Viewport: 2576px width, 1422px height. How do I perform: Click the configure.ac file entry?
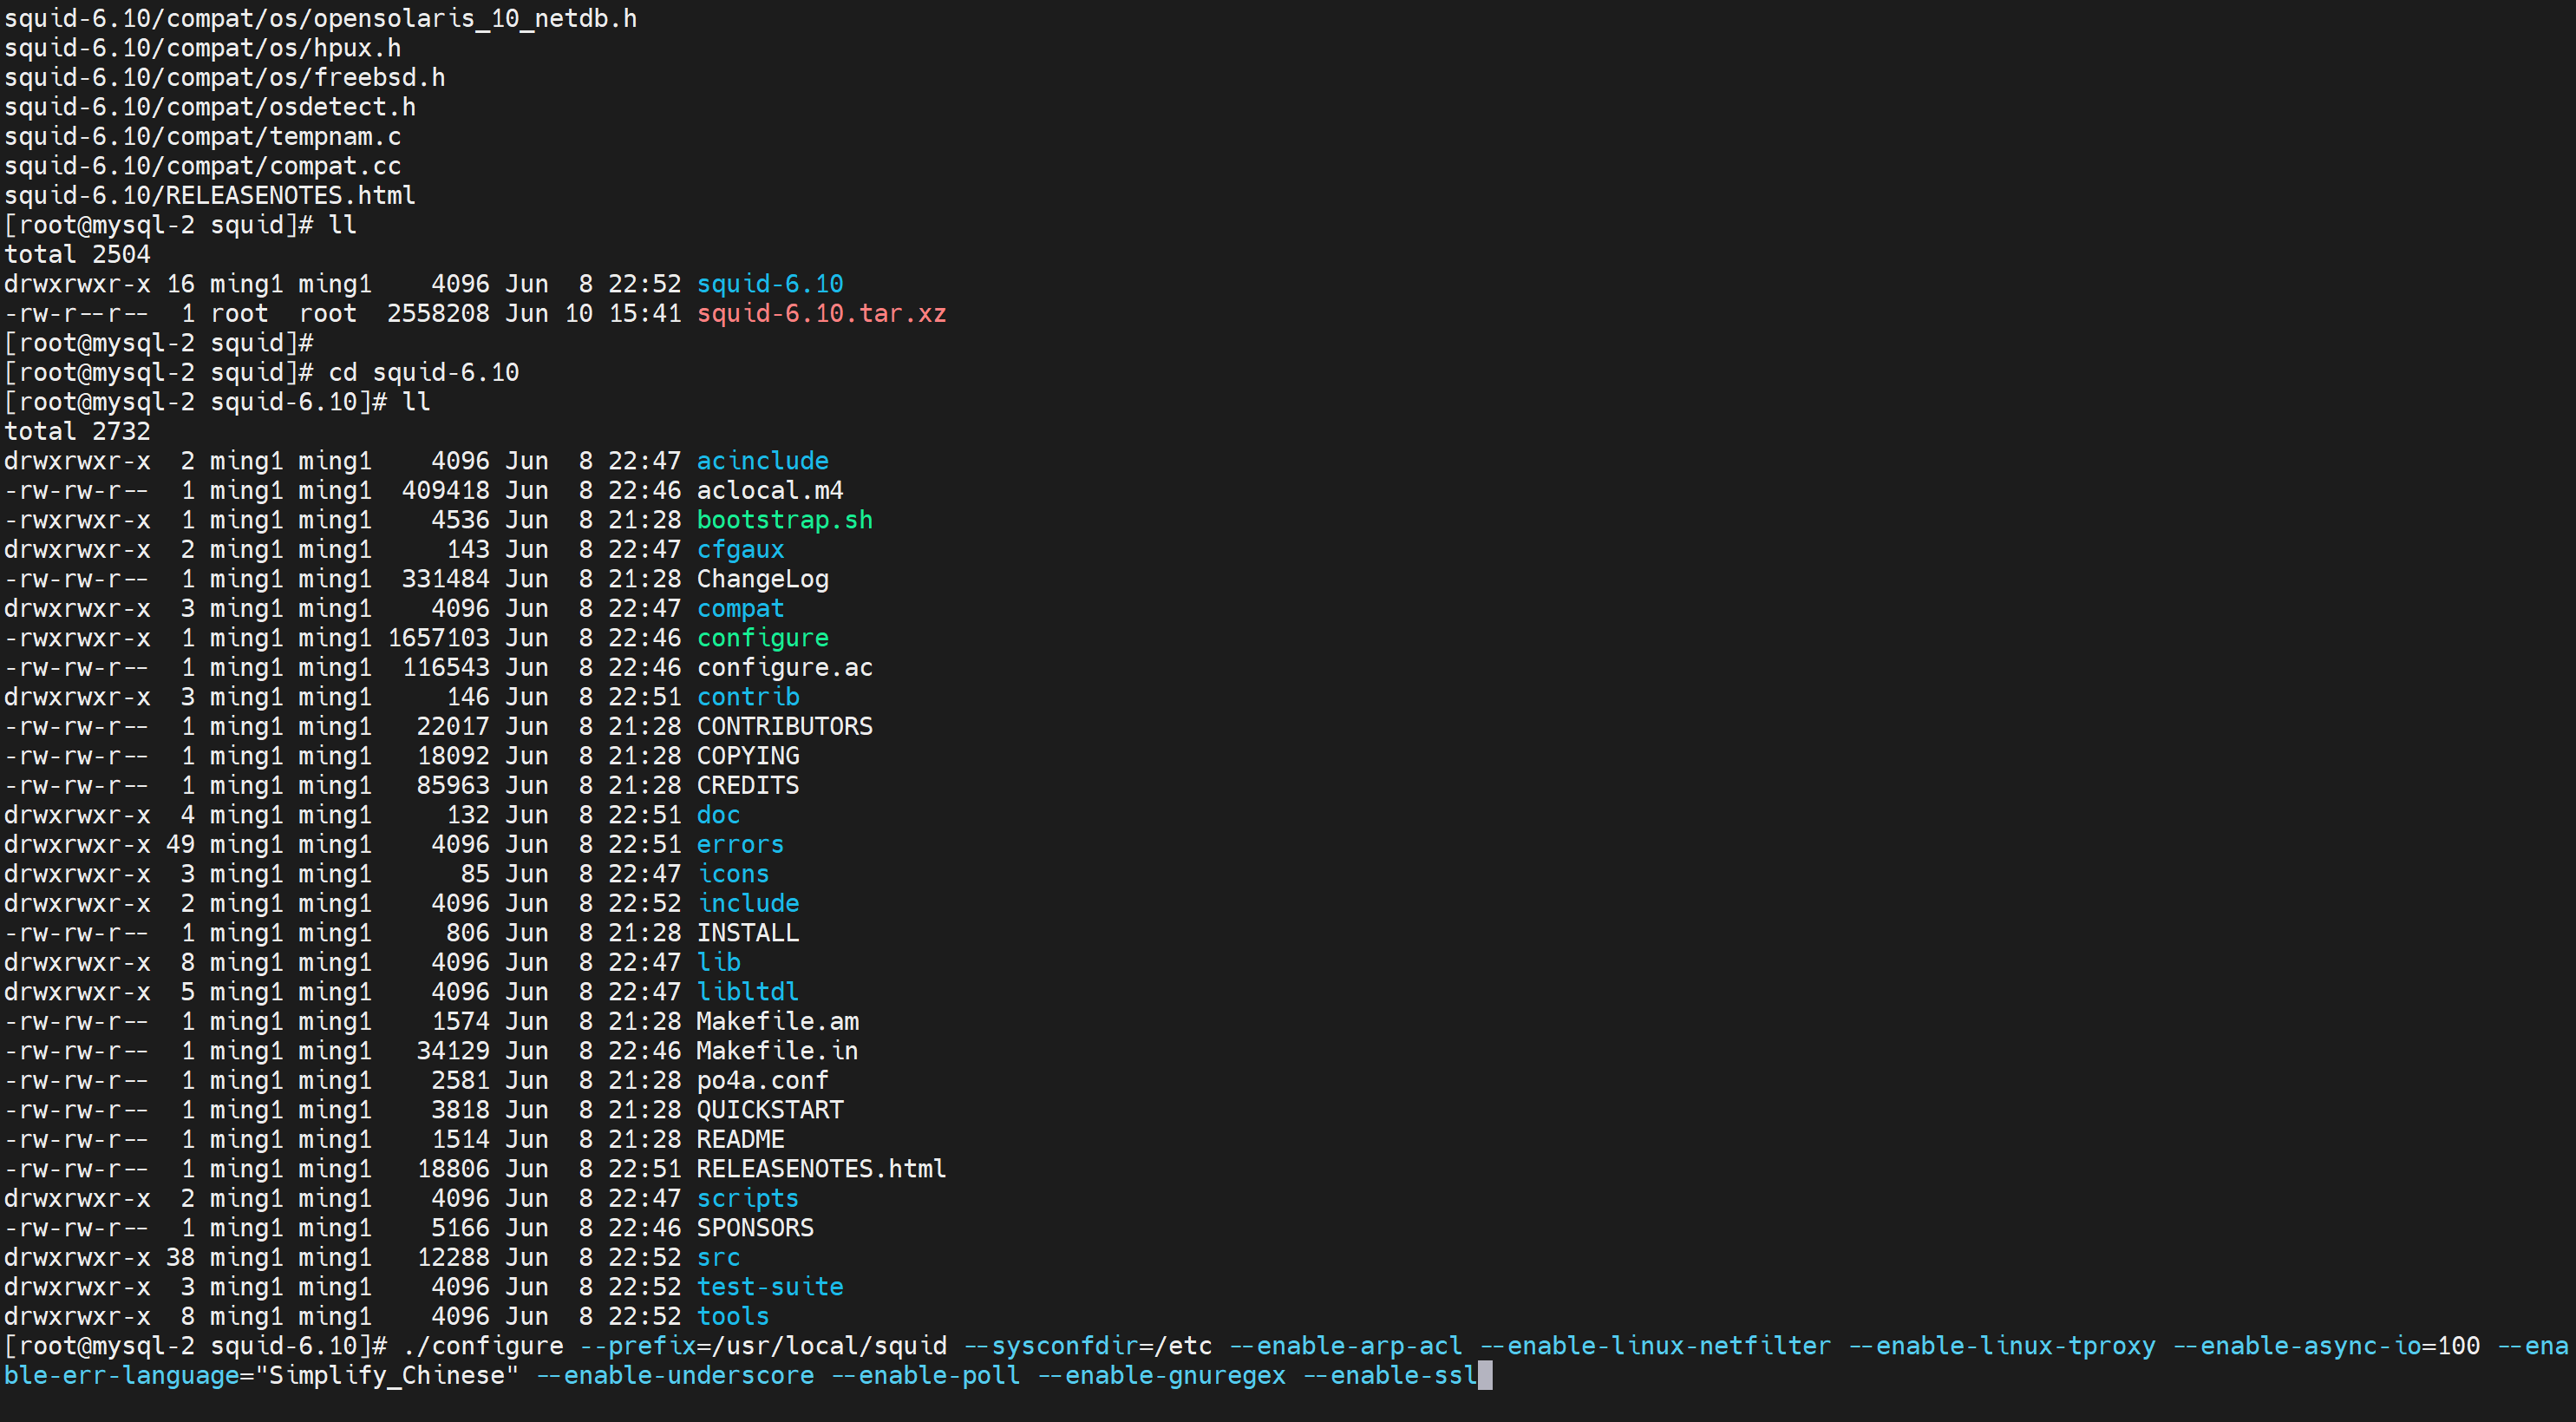click(784, 668)
